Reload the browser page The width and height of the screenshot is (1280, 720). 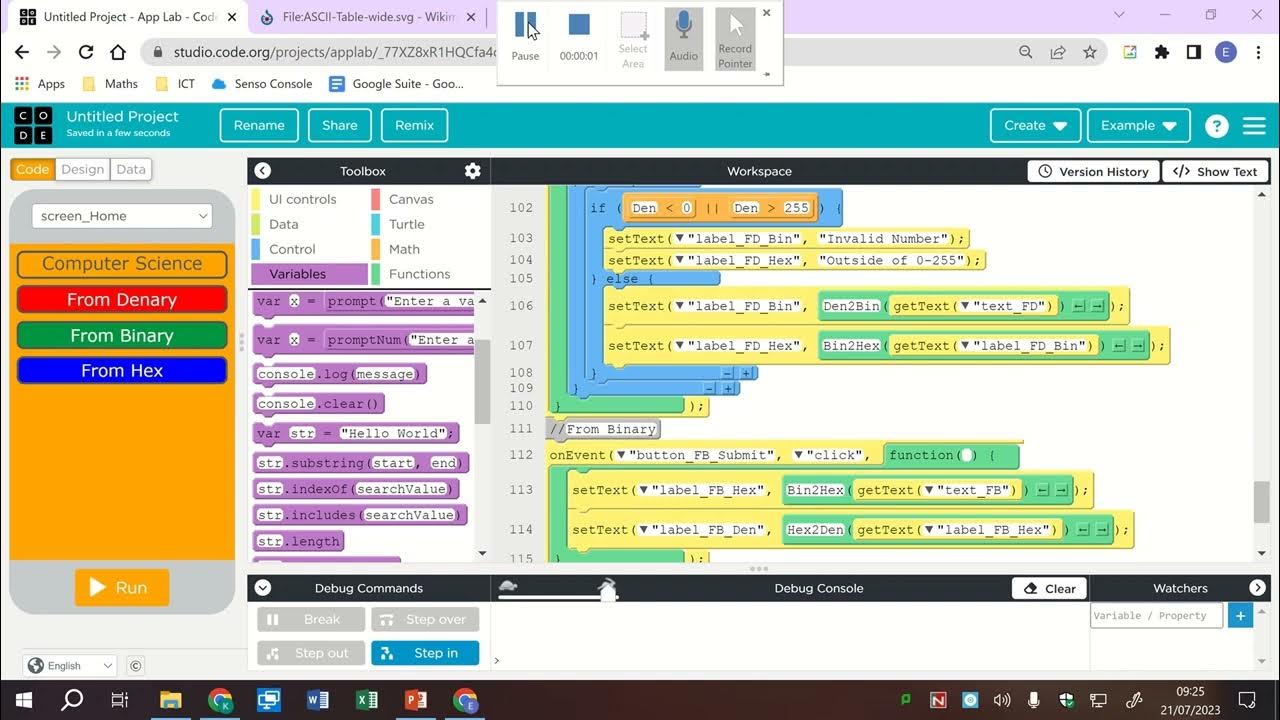[x=86, y=52]
